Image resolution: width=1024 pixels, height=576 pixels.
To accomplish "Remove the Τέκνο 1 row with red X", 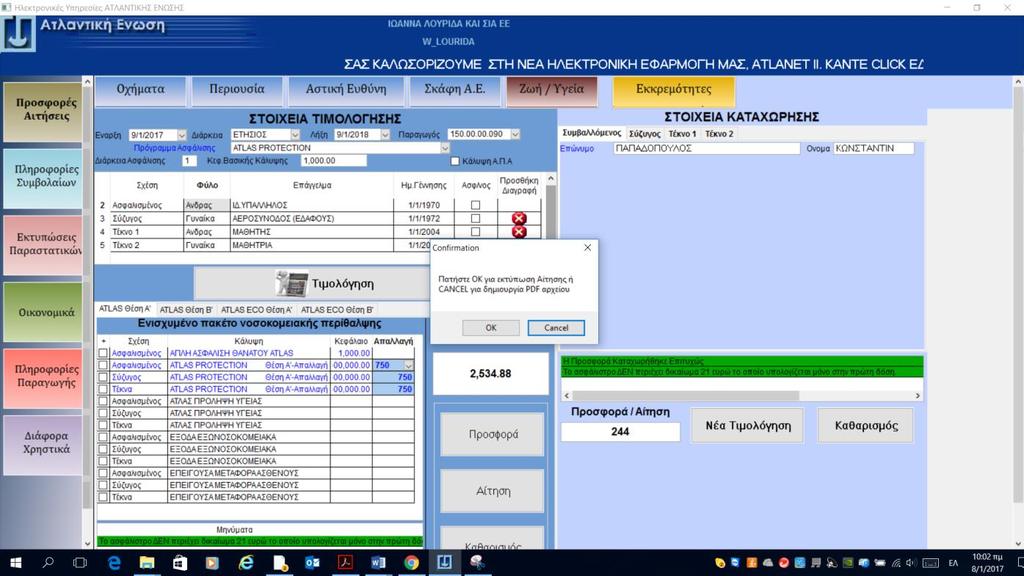I will [519, 232].
